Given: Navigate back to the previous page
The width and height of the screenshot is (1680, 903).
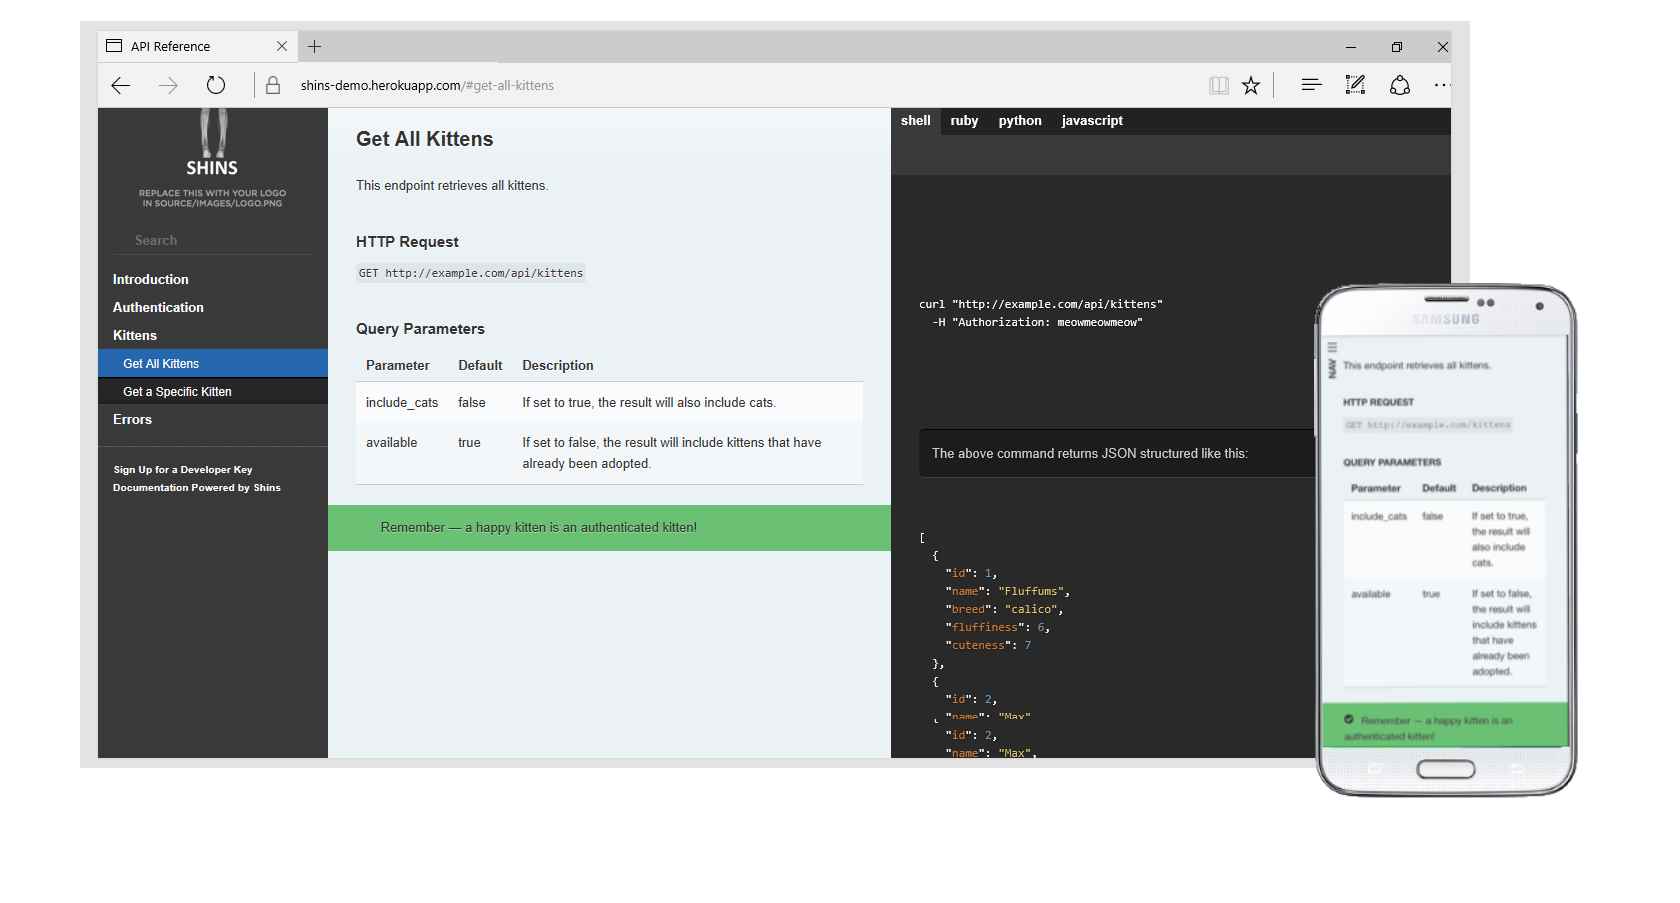Looking at the screenshot, I should tap(120, 85).
